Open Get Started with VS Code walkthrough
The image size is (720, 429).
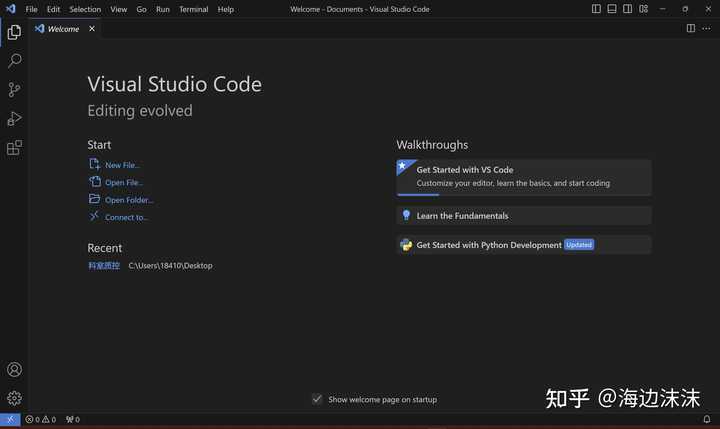pos(524,177)
